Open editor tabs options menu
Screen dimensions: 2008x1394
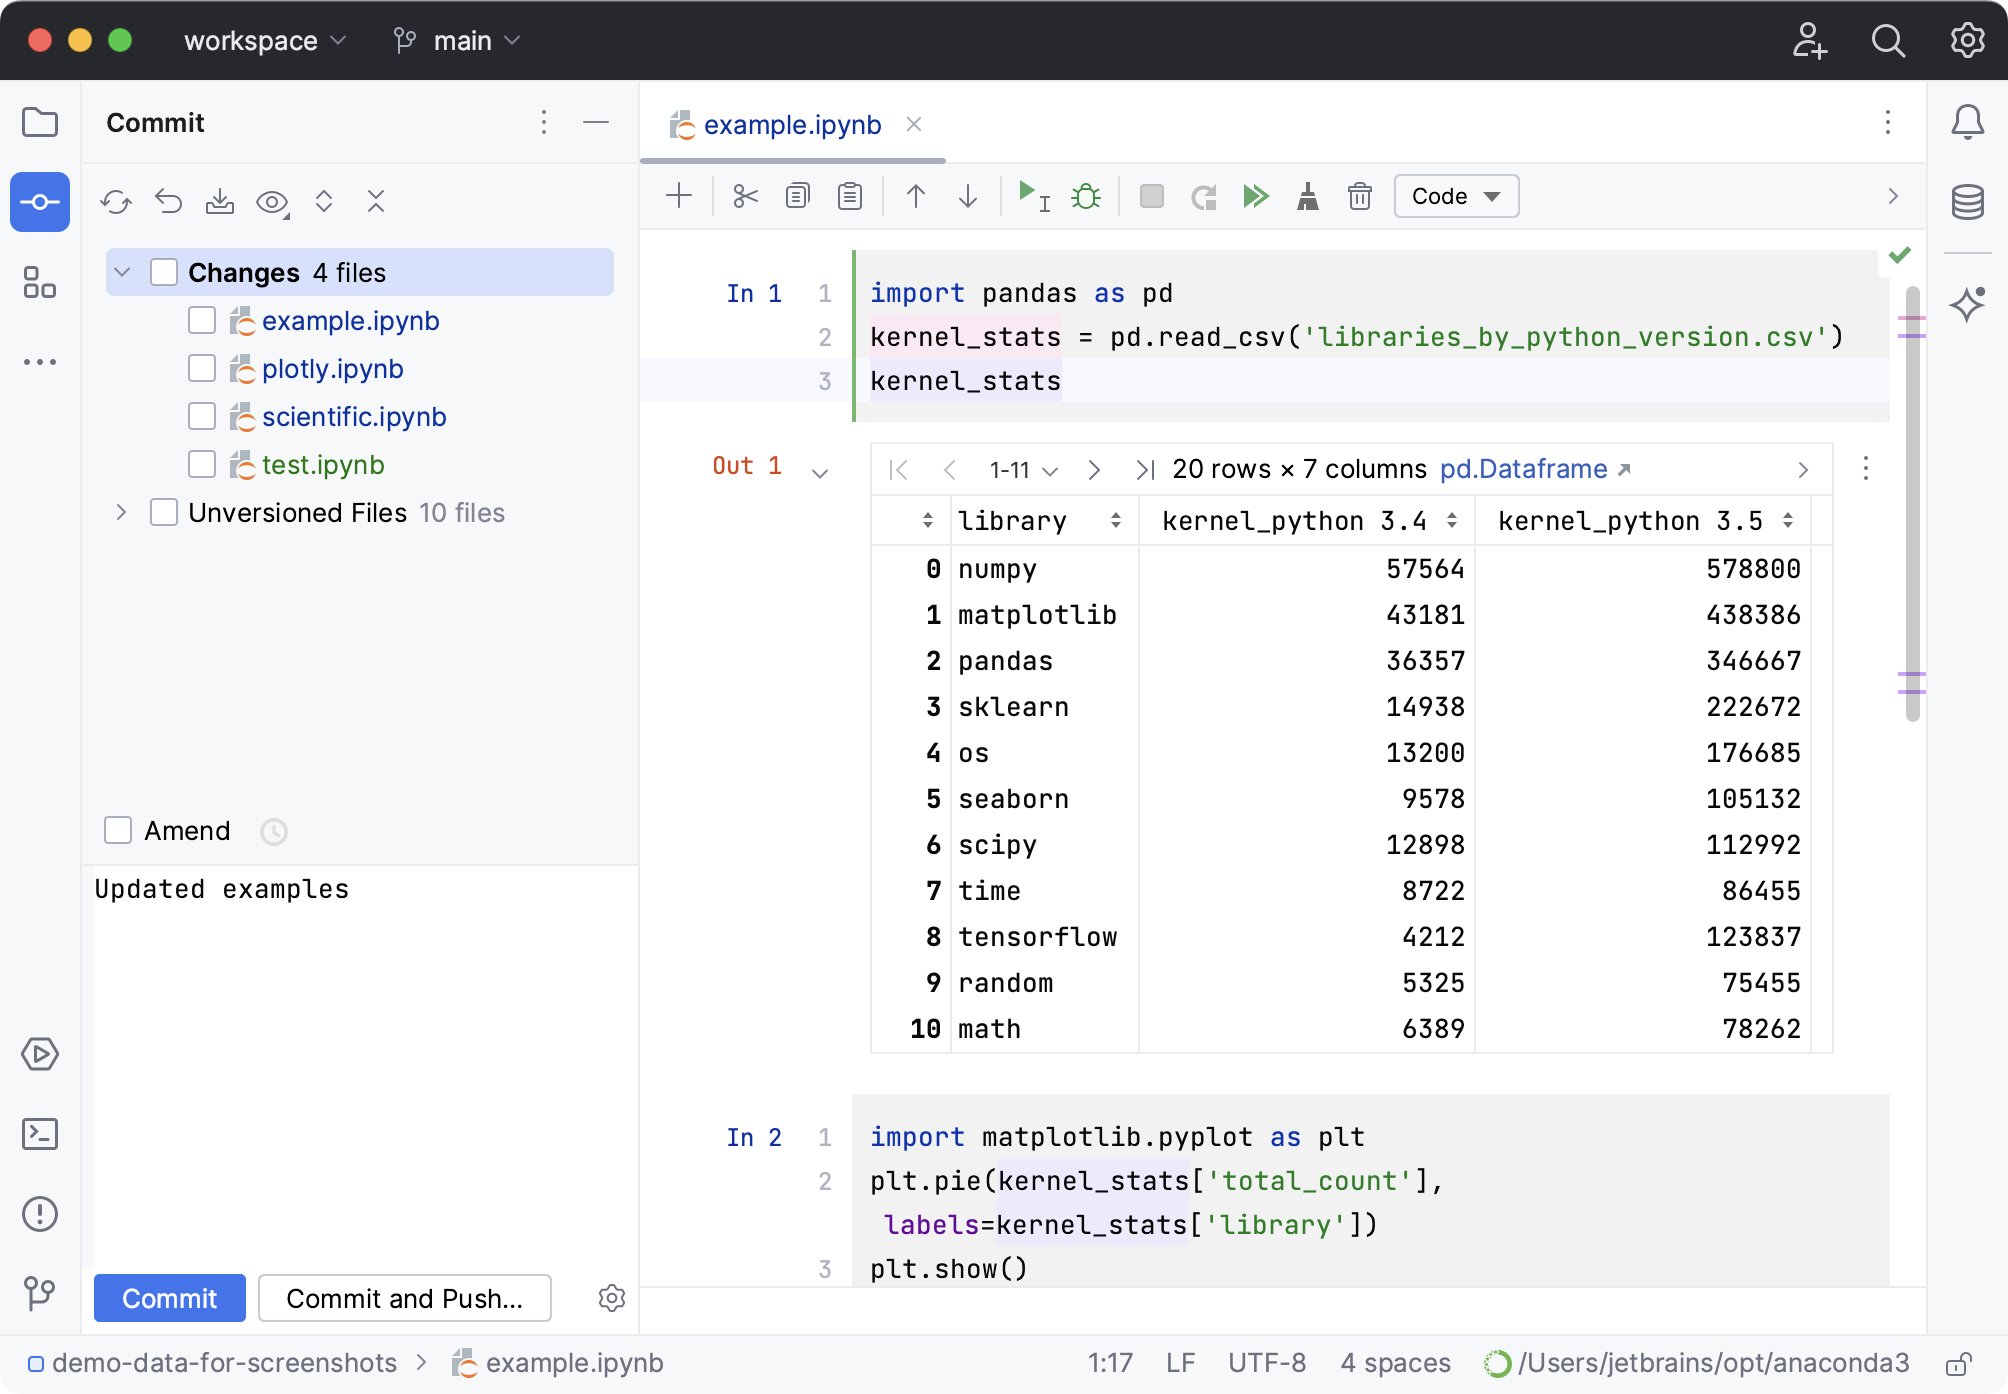pos(1888,122)
